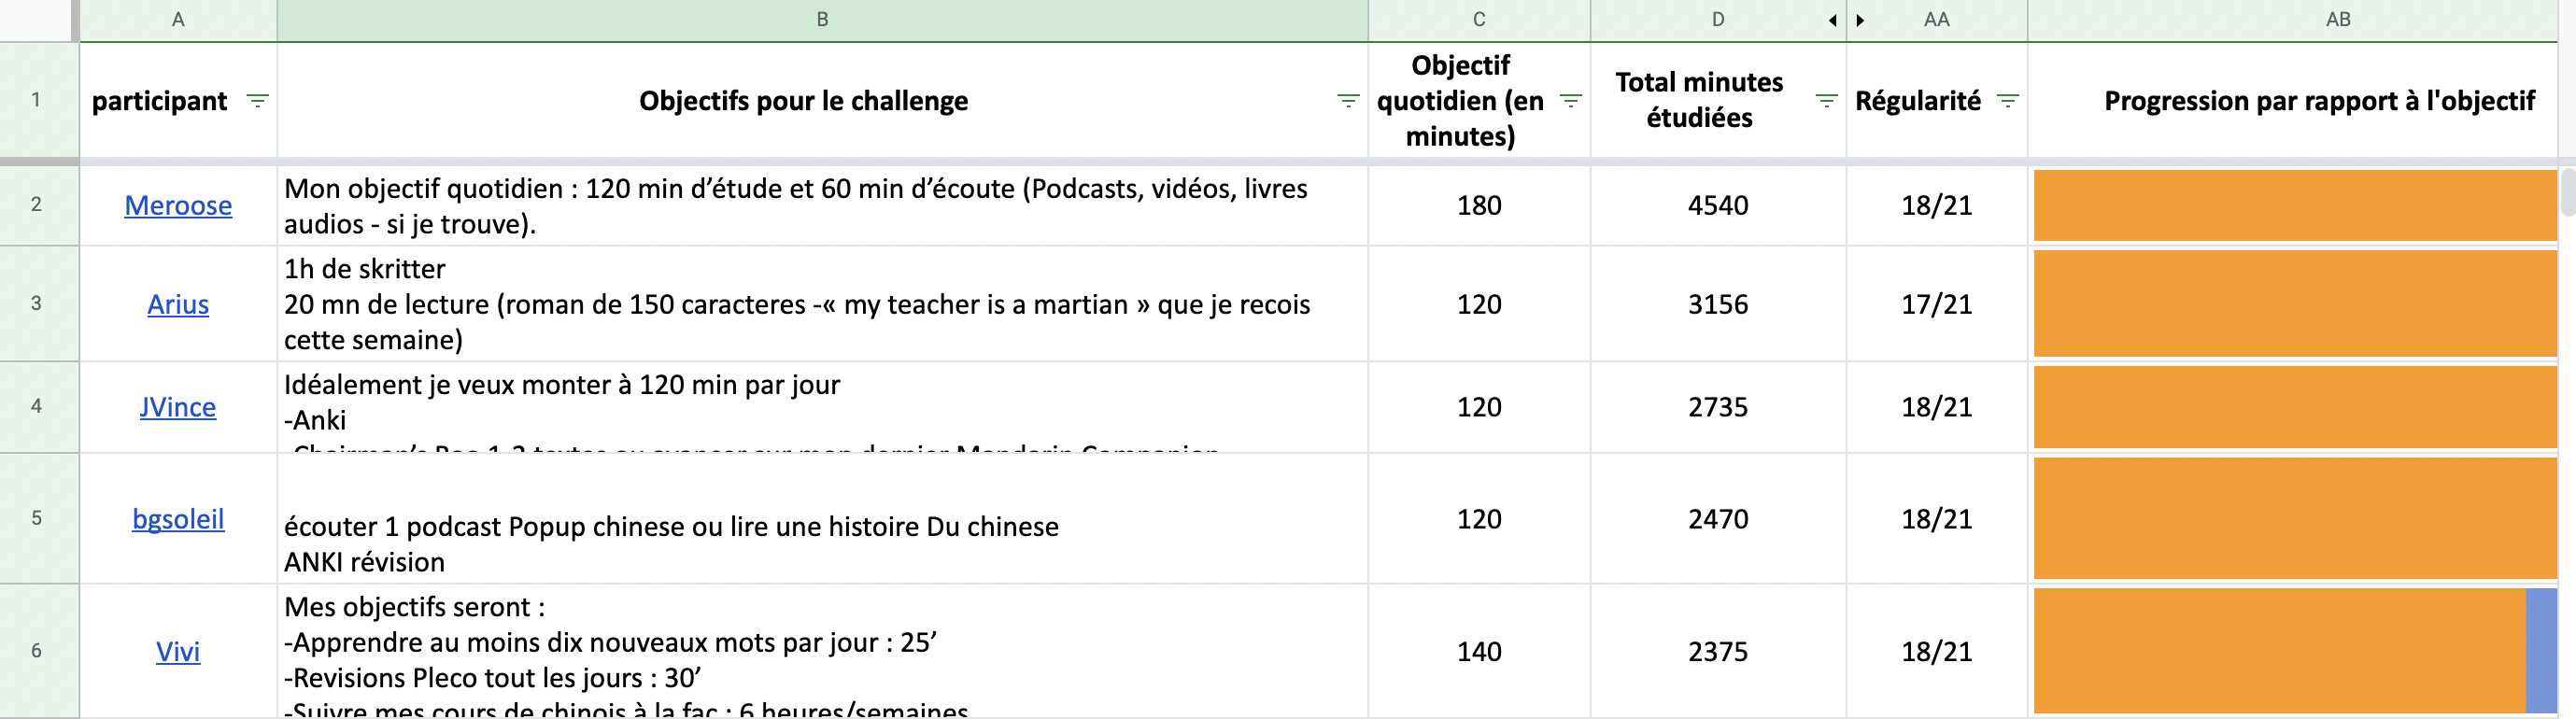
Task: Open the bgsoleil participant link
Action: (178, 520)
